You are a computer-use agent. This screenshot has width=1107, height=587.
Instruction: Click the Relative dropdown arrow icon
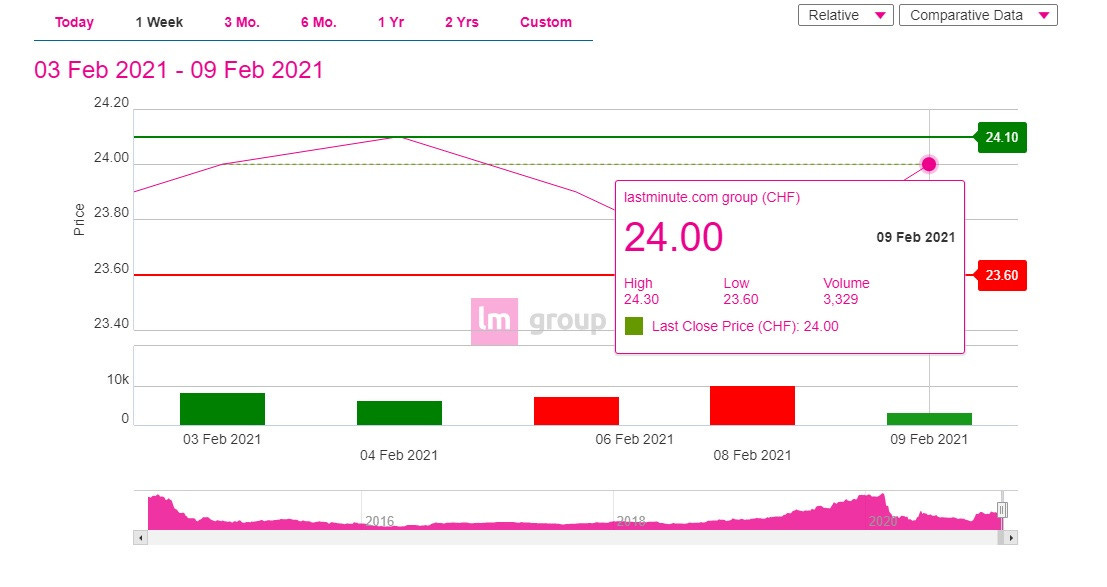pyautogui.click(x=880, y=16)
